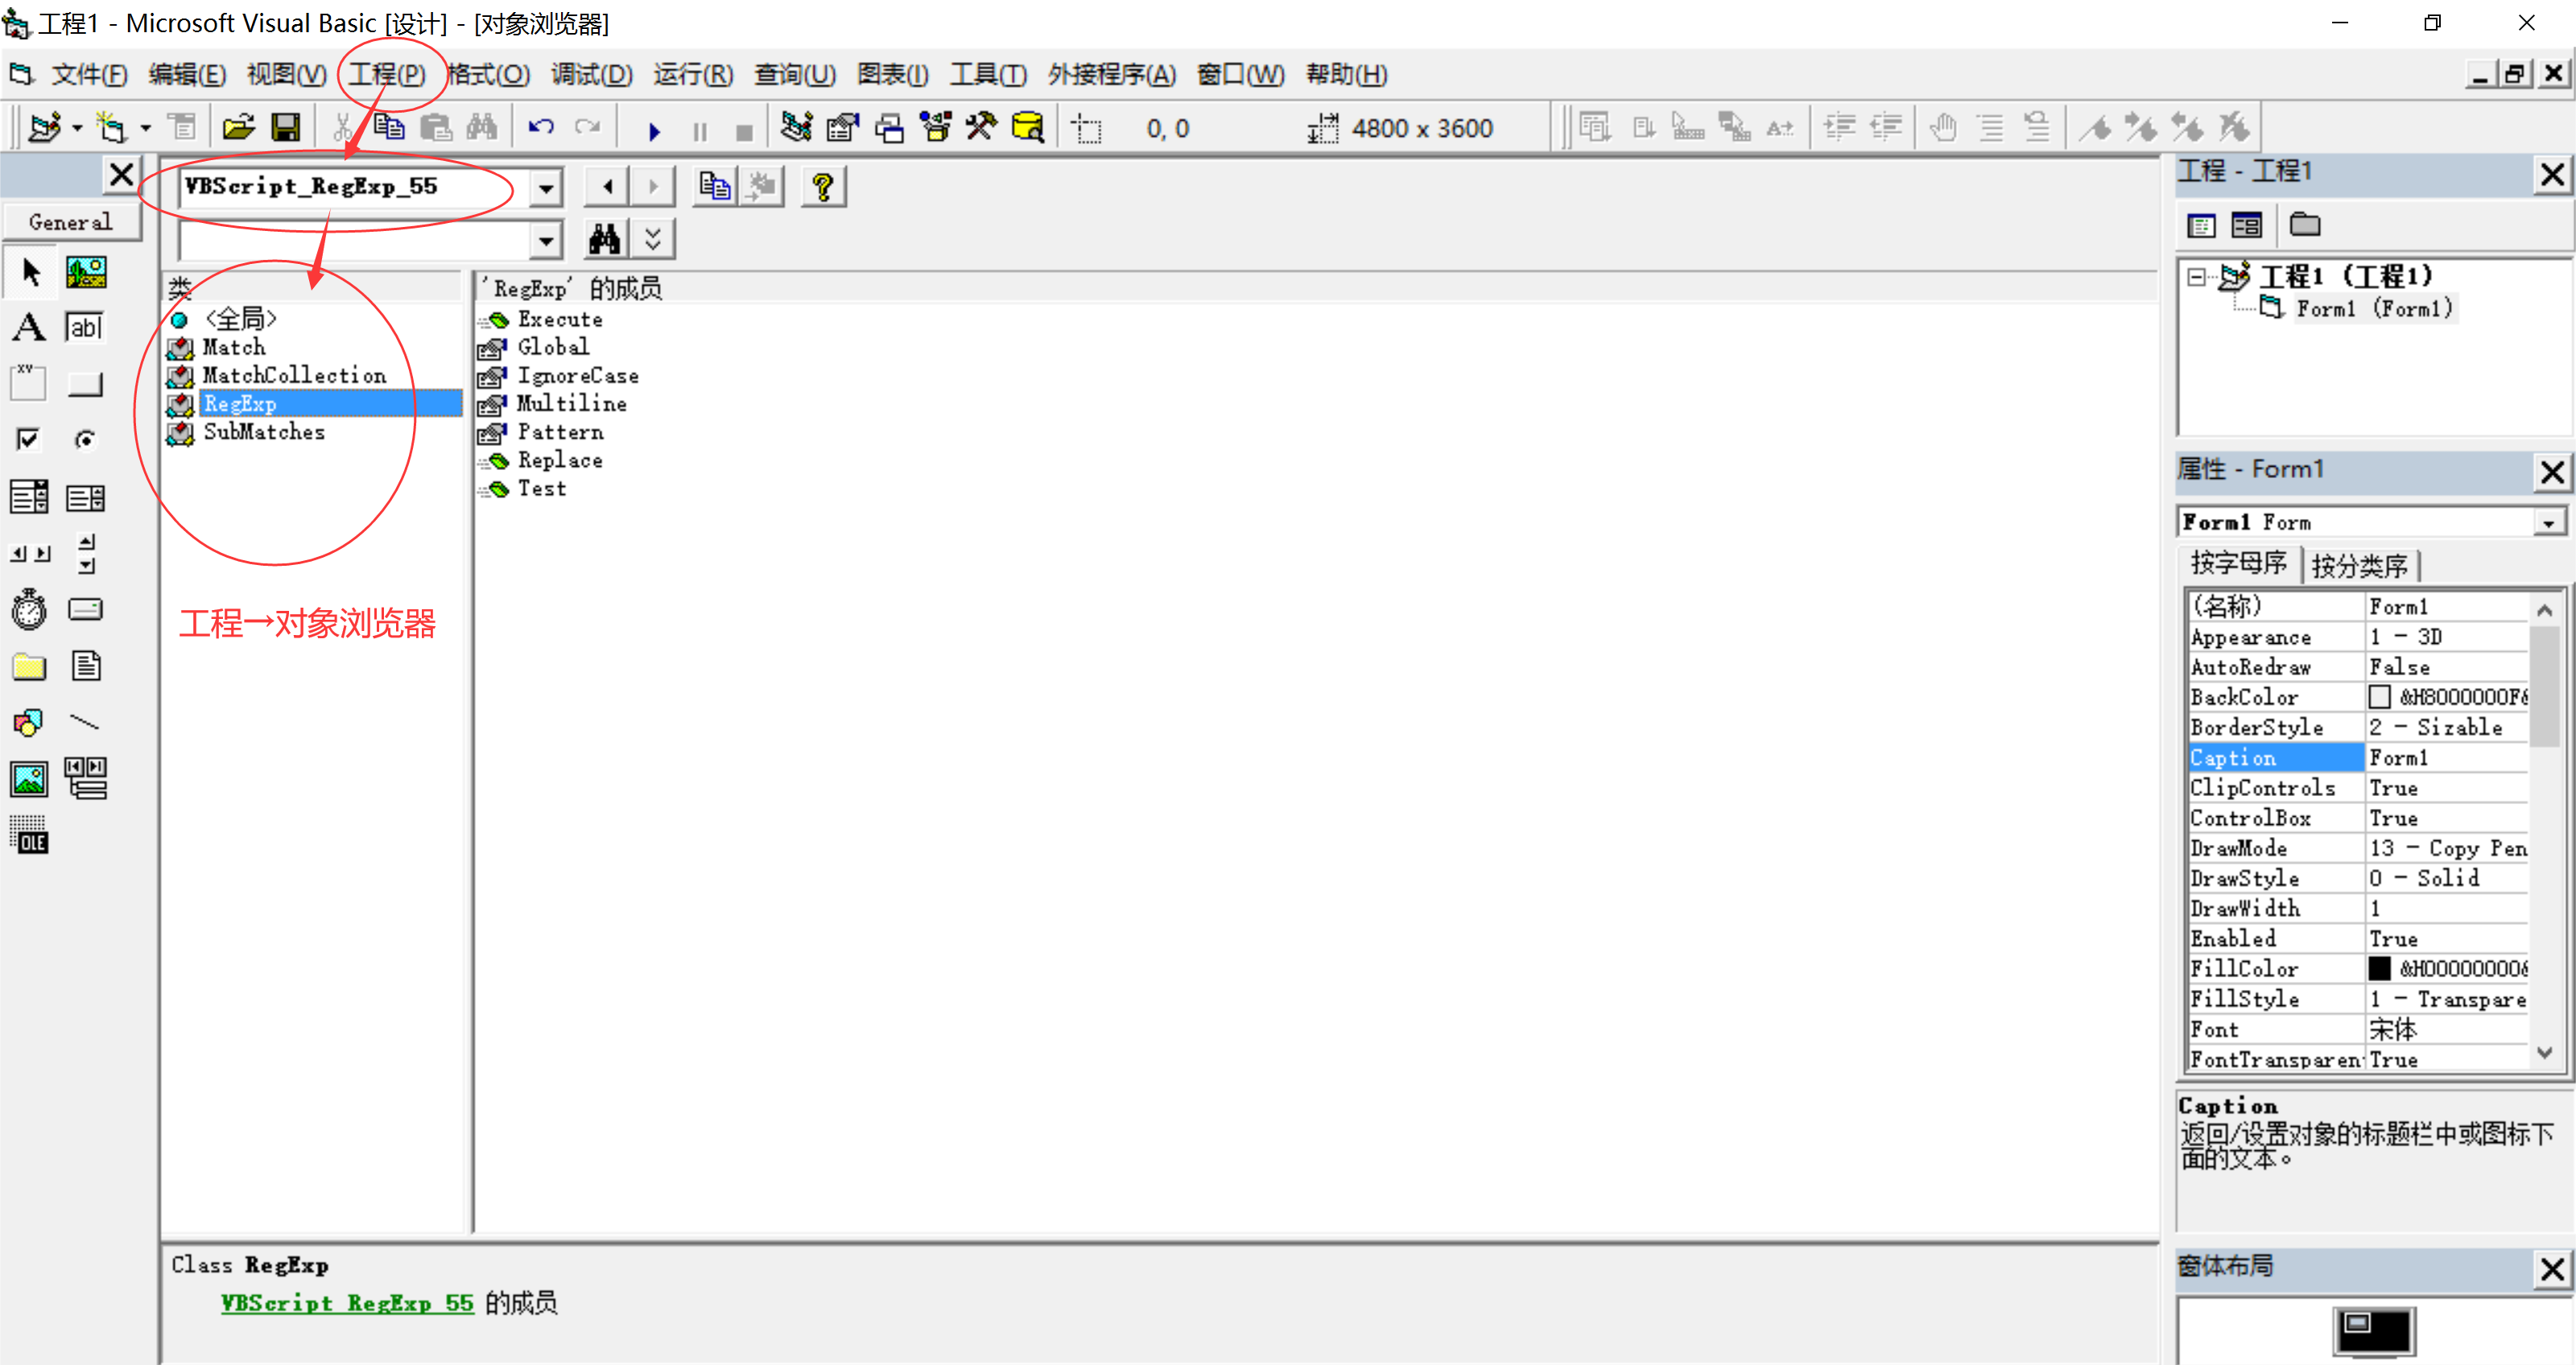The width and height of the screenshot is (2576, 1365).
Task: Click the Copy to Clipboard icon in Object Browser
Action: coord(715,187)
